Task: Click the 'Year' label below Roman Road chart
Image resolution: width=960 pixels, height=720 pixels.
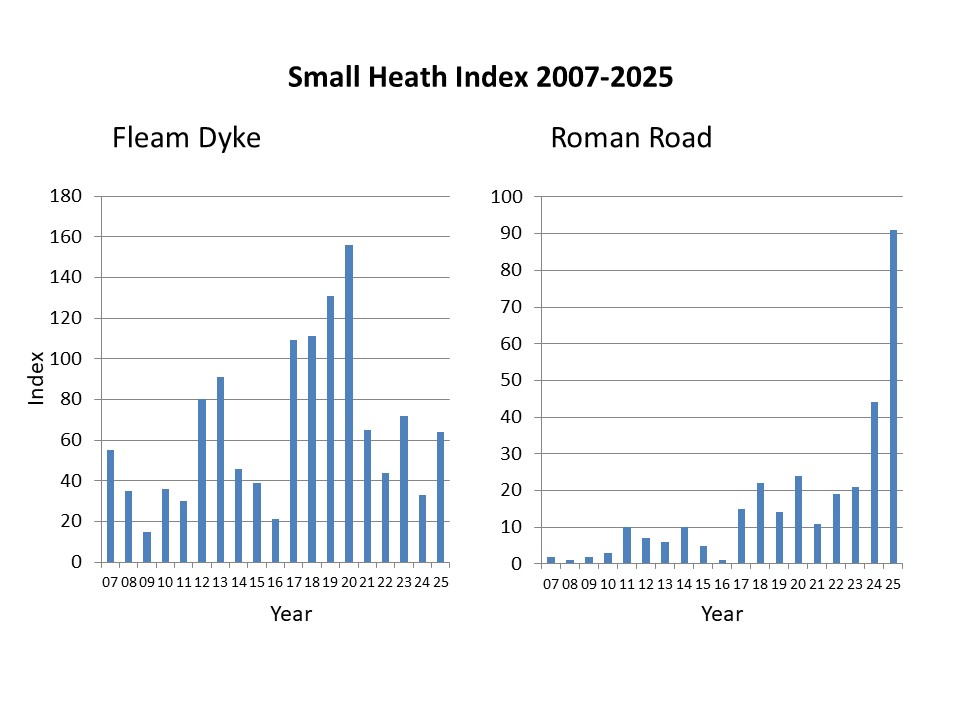Action: click(722, 614)
